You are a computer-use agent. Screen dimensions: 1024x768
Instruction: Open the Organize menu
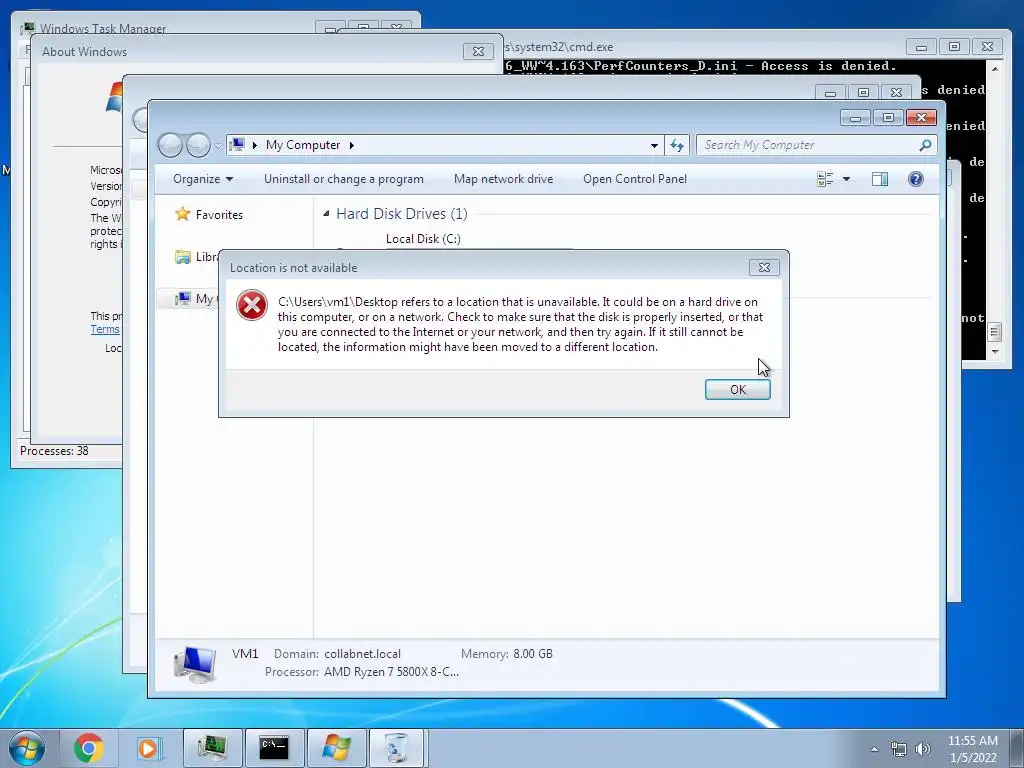[202, 179]
